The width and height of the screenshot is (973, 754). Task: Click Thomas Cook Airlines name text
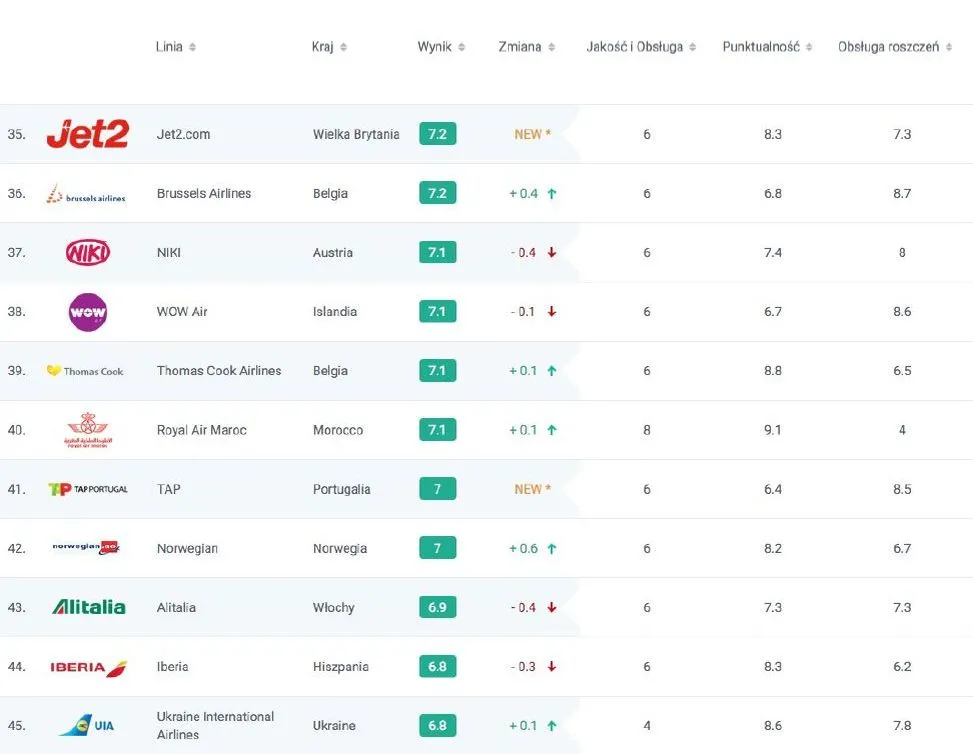pyautogui.click(x=218, y=370)
